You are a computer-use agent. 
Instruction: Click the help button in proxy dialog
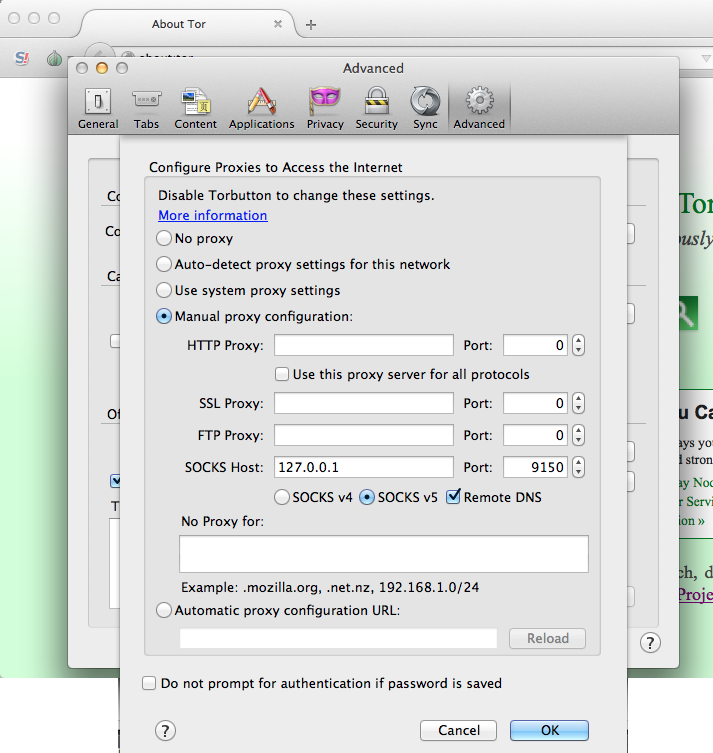coord(166,730)
